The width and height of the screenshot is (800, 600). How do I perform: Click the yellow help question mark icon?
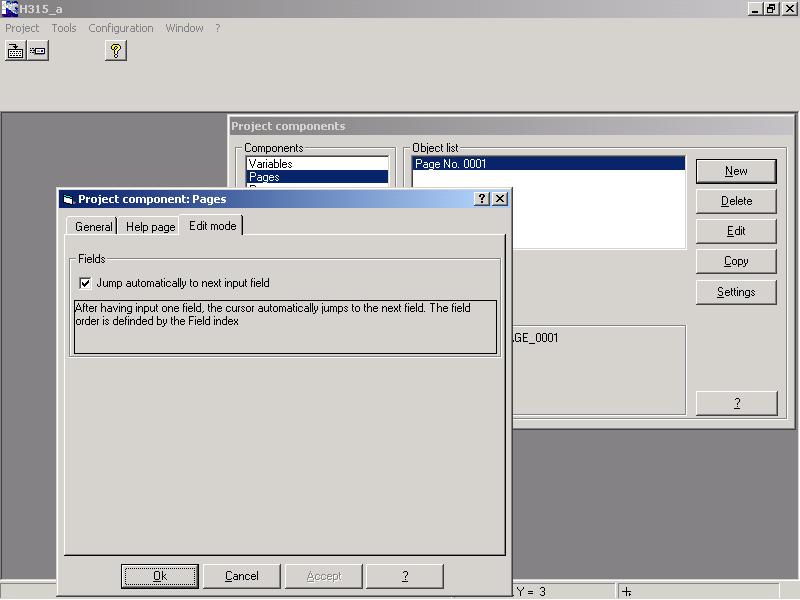coord(116,51)
